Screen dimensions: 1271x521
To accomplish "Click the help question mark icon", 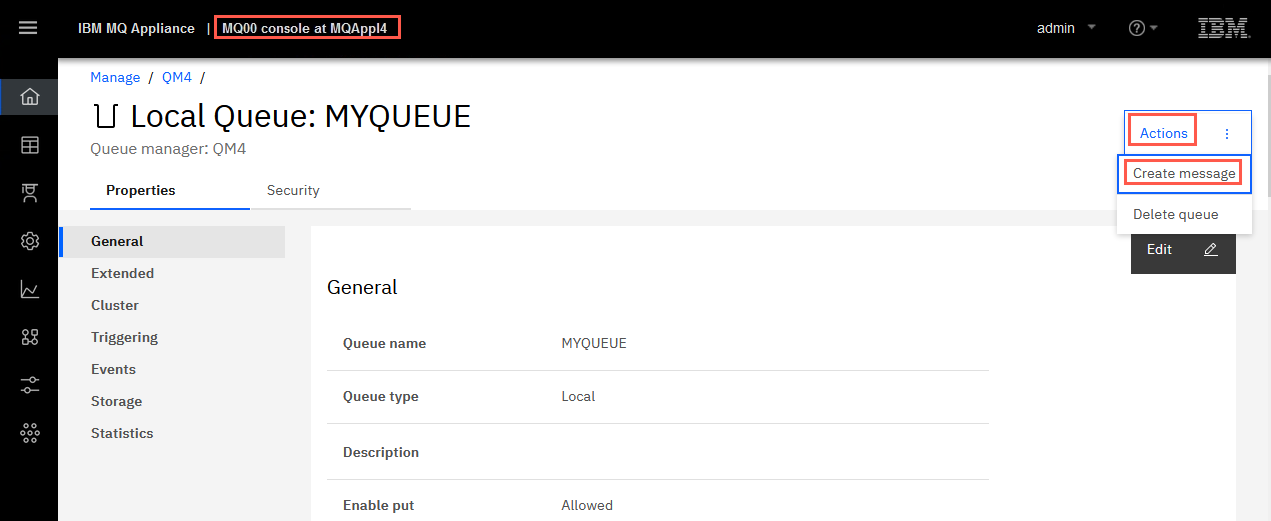I will (1136, 28).
